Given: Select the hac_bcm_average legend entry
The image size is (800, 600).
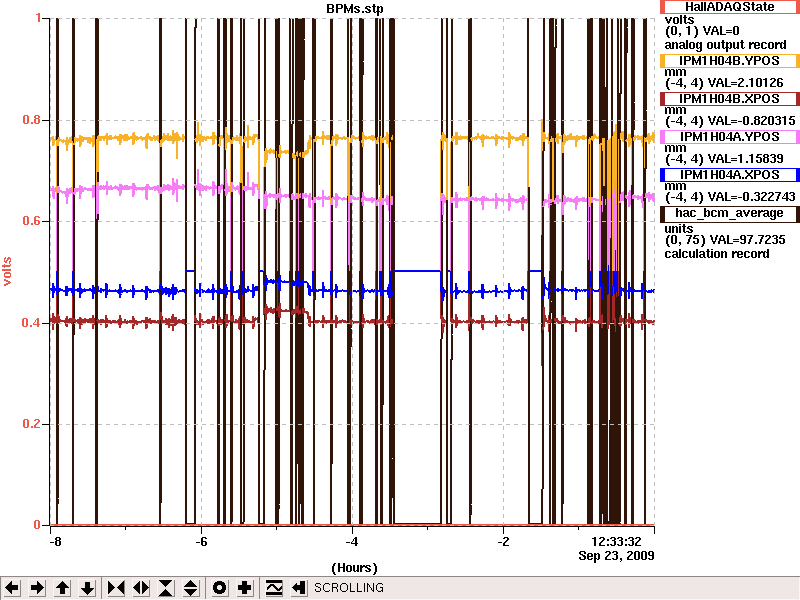Looking at the screenshot, I should click(x=730, y=213).
